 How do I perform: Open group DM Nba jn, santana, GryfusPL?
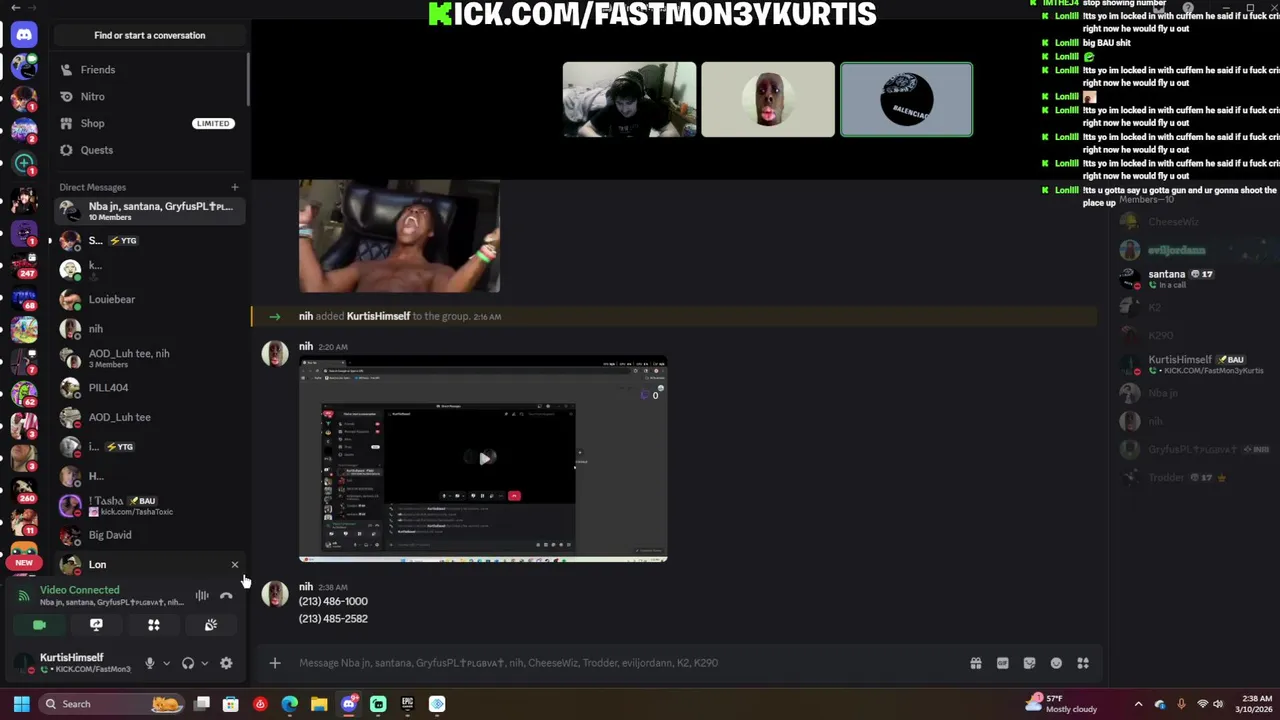coord(150,211)
